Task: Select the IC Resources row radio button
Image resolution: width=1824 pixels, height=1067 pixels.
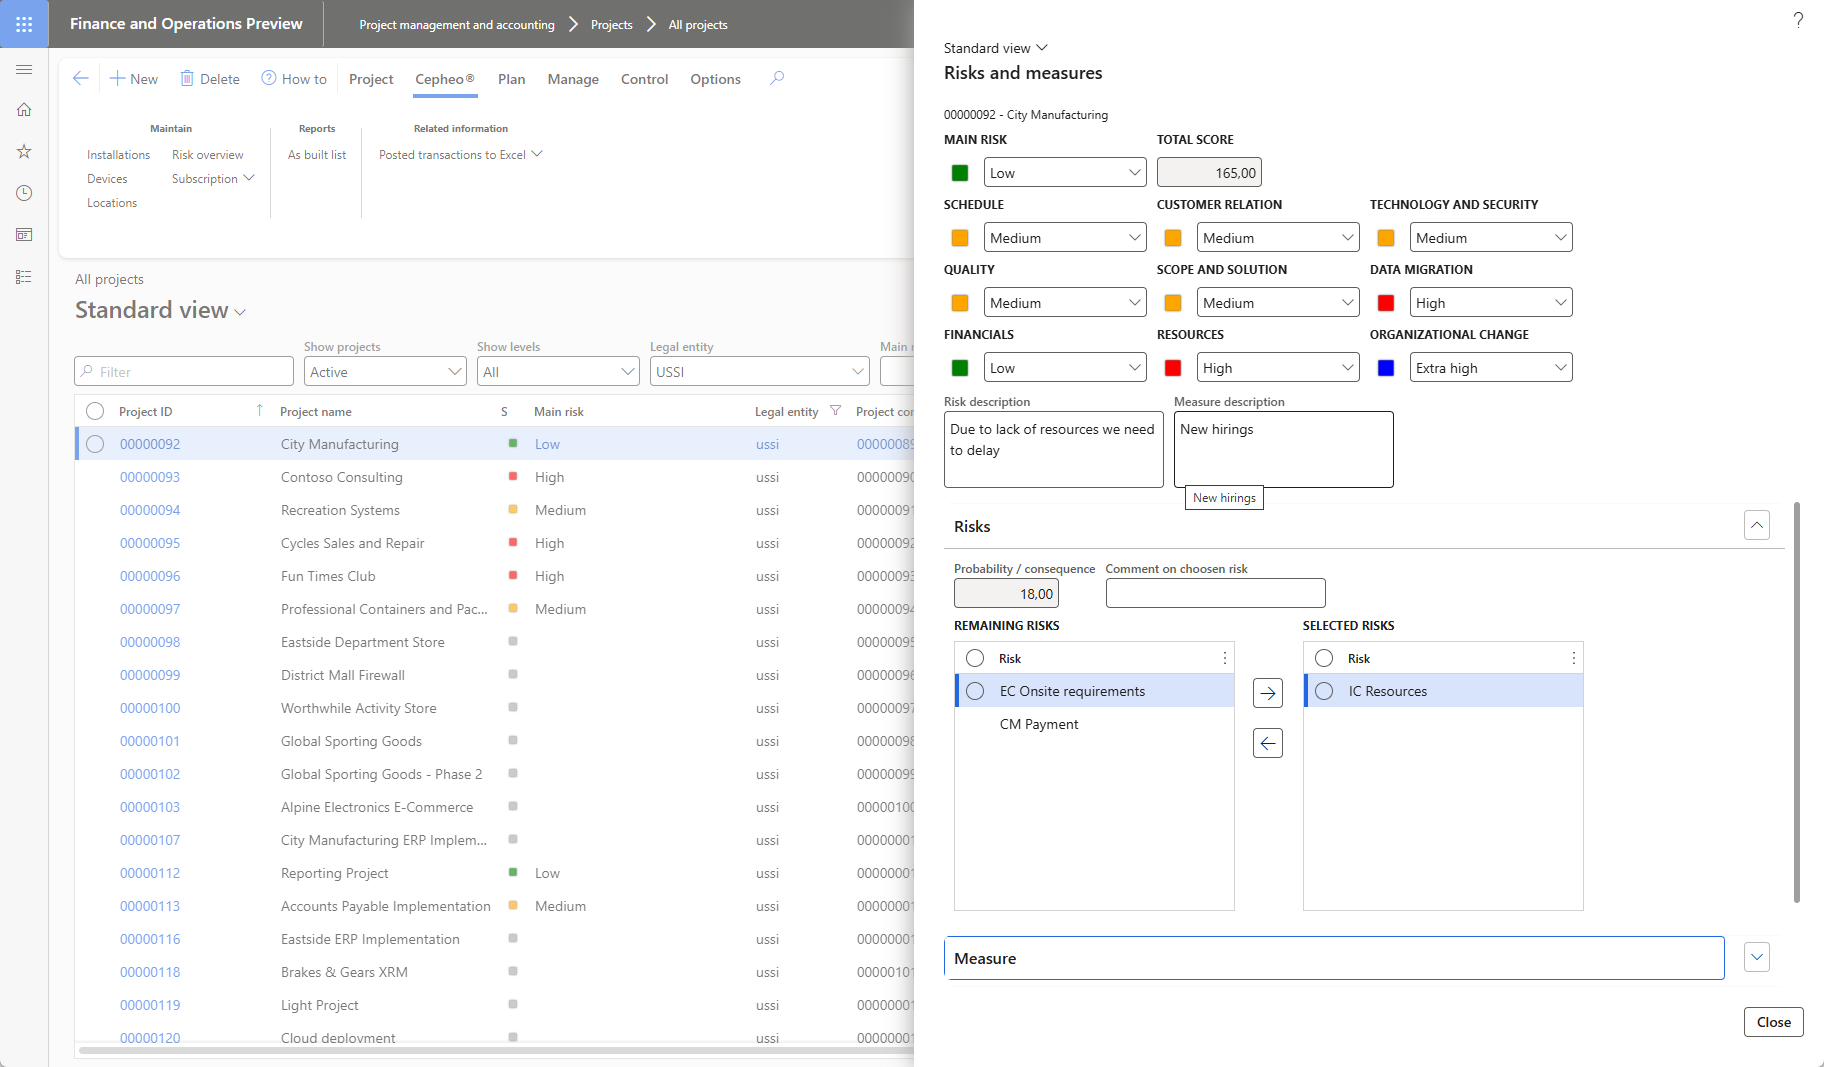Action: pos(1325,691)
